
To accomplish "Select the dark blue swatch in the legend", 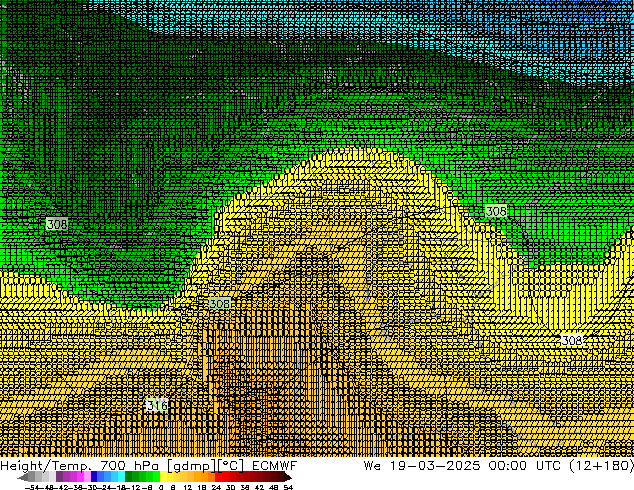I will (94, 476).
